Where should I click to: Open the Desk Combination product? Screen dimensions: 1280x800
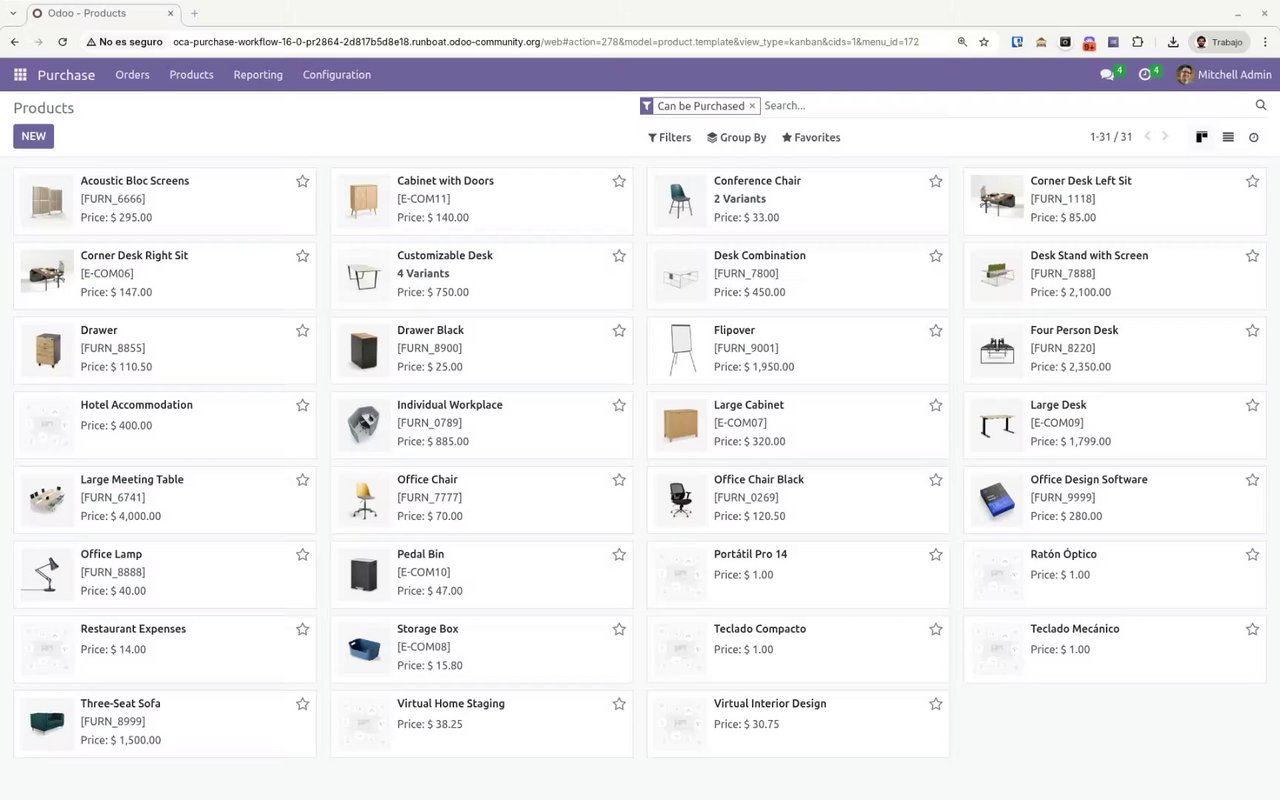point(798,274)
